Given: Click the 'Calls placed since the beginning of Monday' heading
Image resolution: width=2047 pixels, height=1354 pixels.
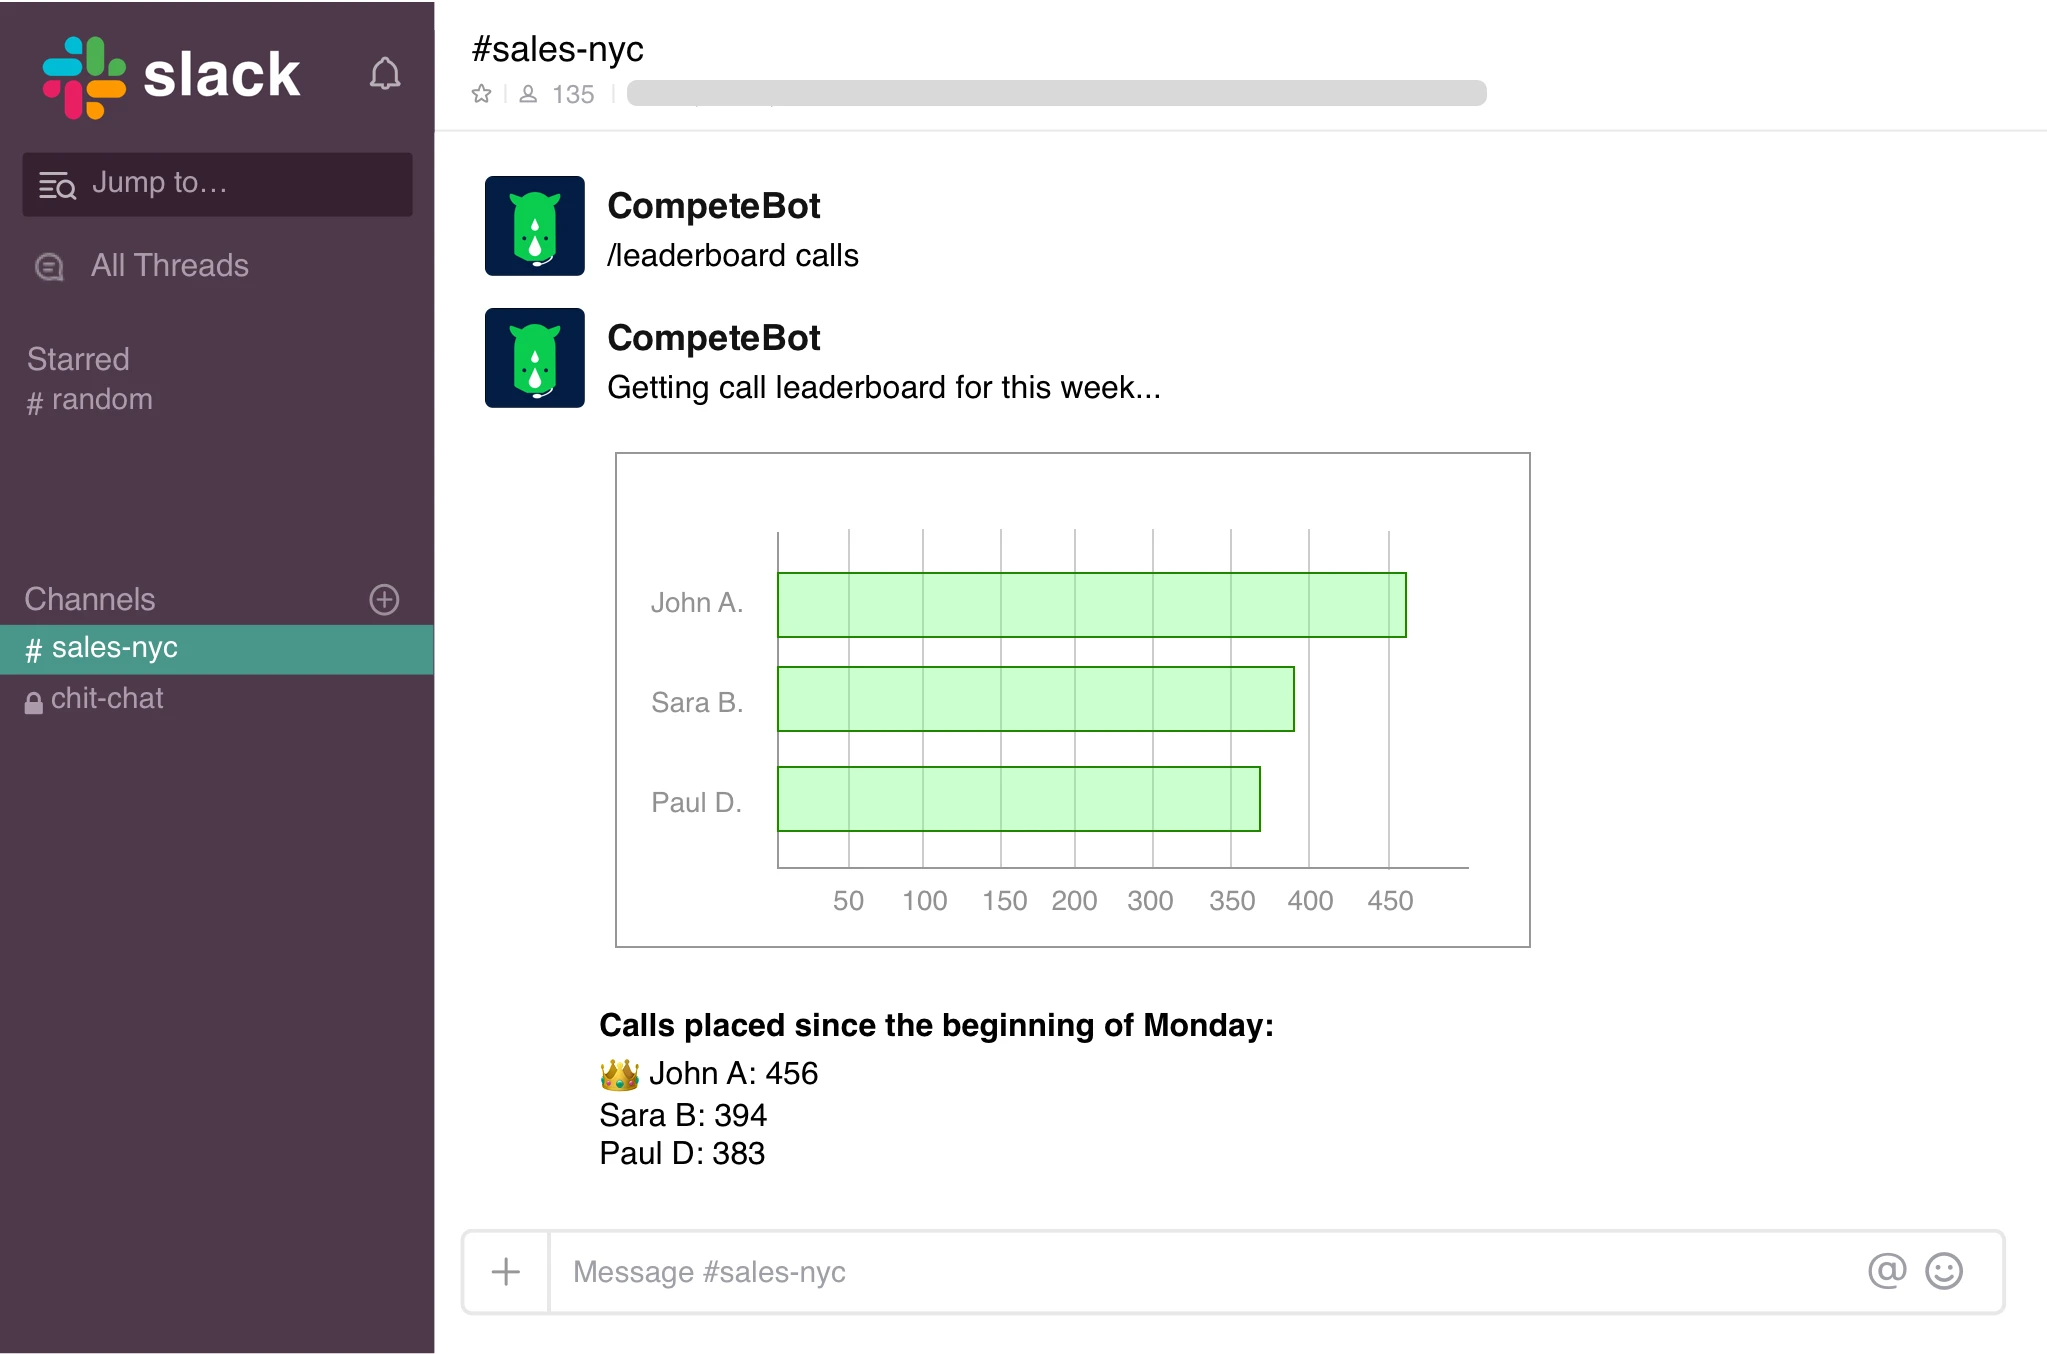Looking at the screenshot, I should 936,1026.
